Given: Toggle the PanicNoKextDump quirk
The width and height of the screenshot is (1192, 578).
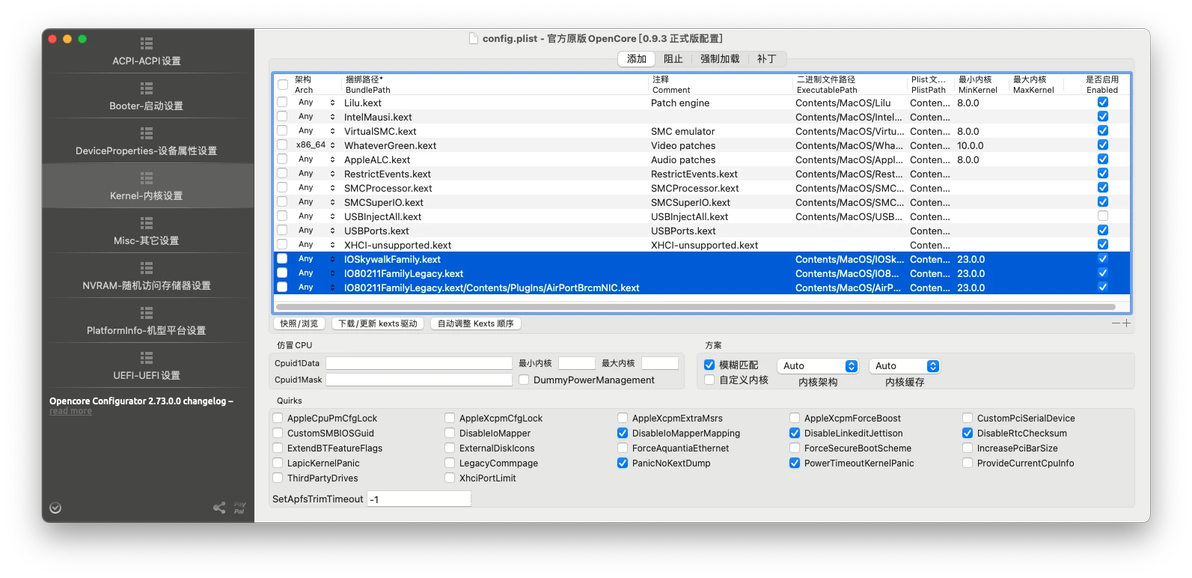Looking at the screenshot, I should [x=623, y=463].
